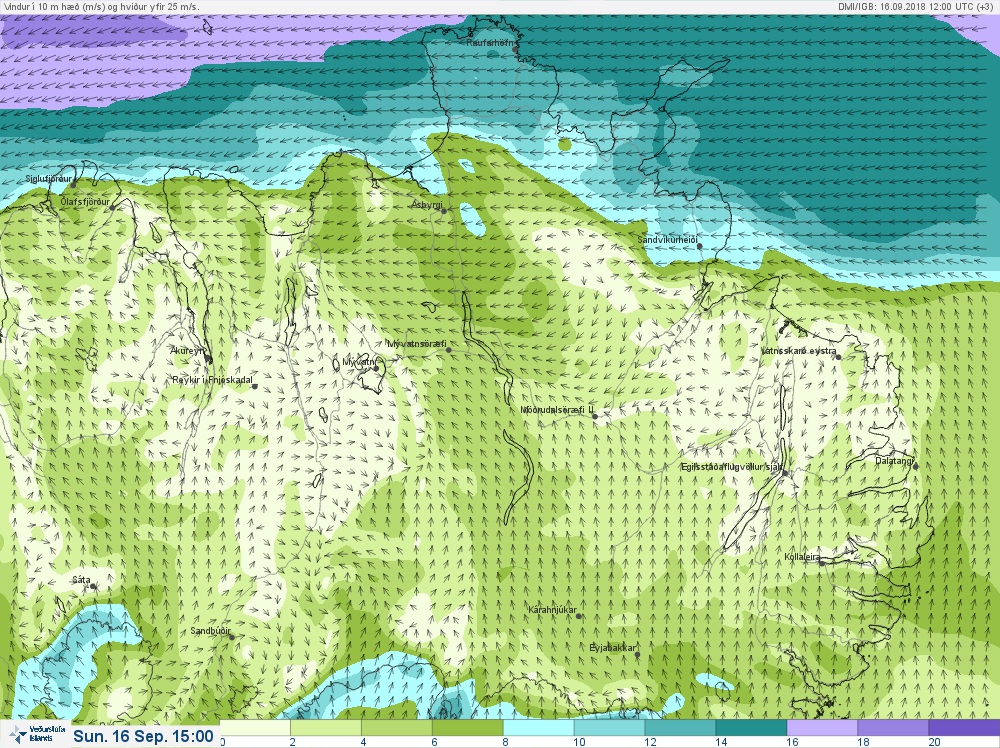This screenshot has height=748, width=1000.
Task: Select the 18–20 m/s medium purple swatch
Action: point(892,728)
